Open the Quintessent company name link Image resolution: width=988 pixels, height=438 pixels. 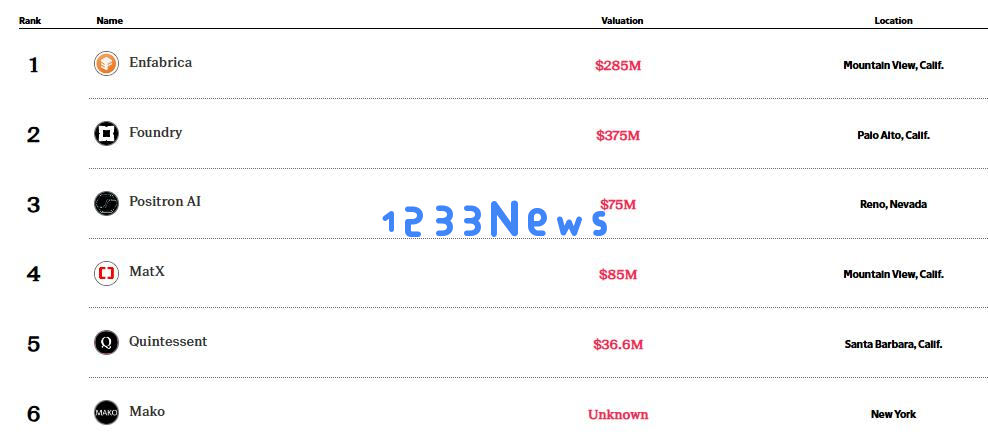168,342
